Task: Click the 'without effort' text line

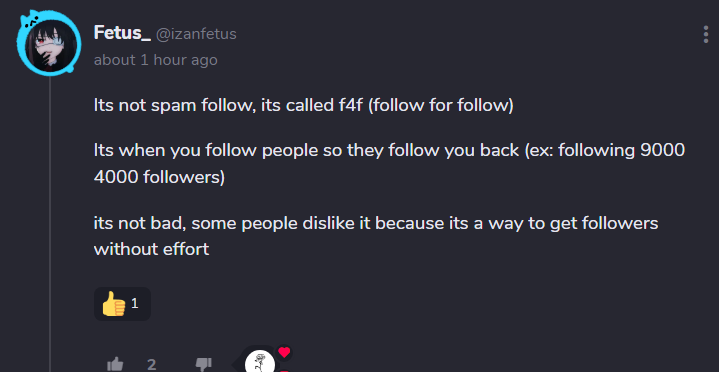Action: [x=151, y=249]
